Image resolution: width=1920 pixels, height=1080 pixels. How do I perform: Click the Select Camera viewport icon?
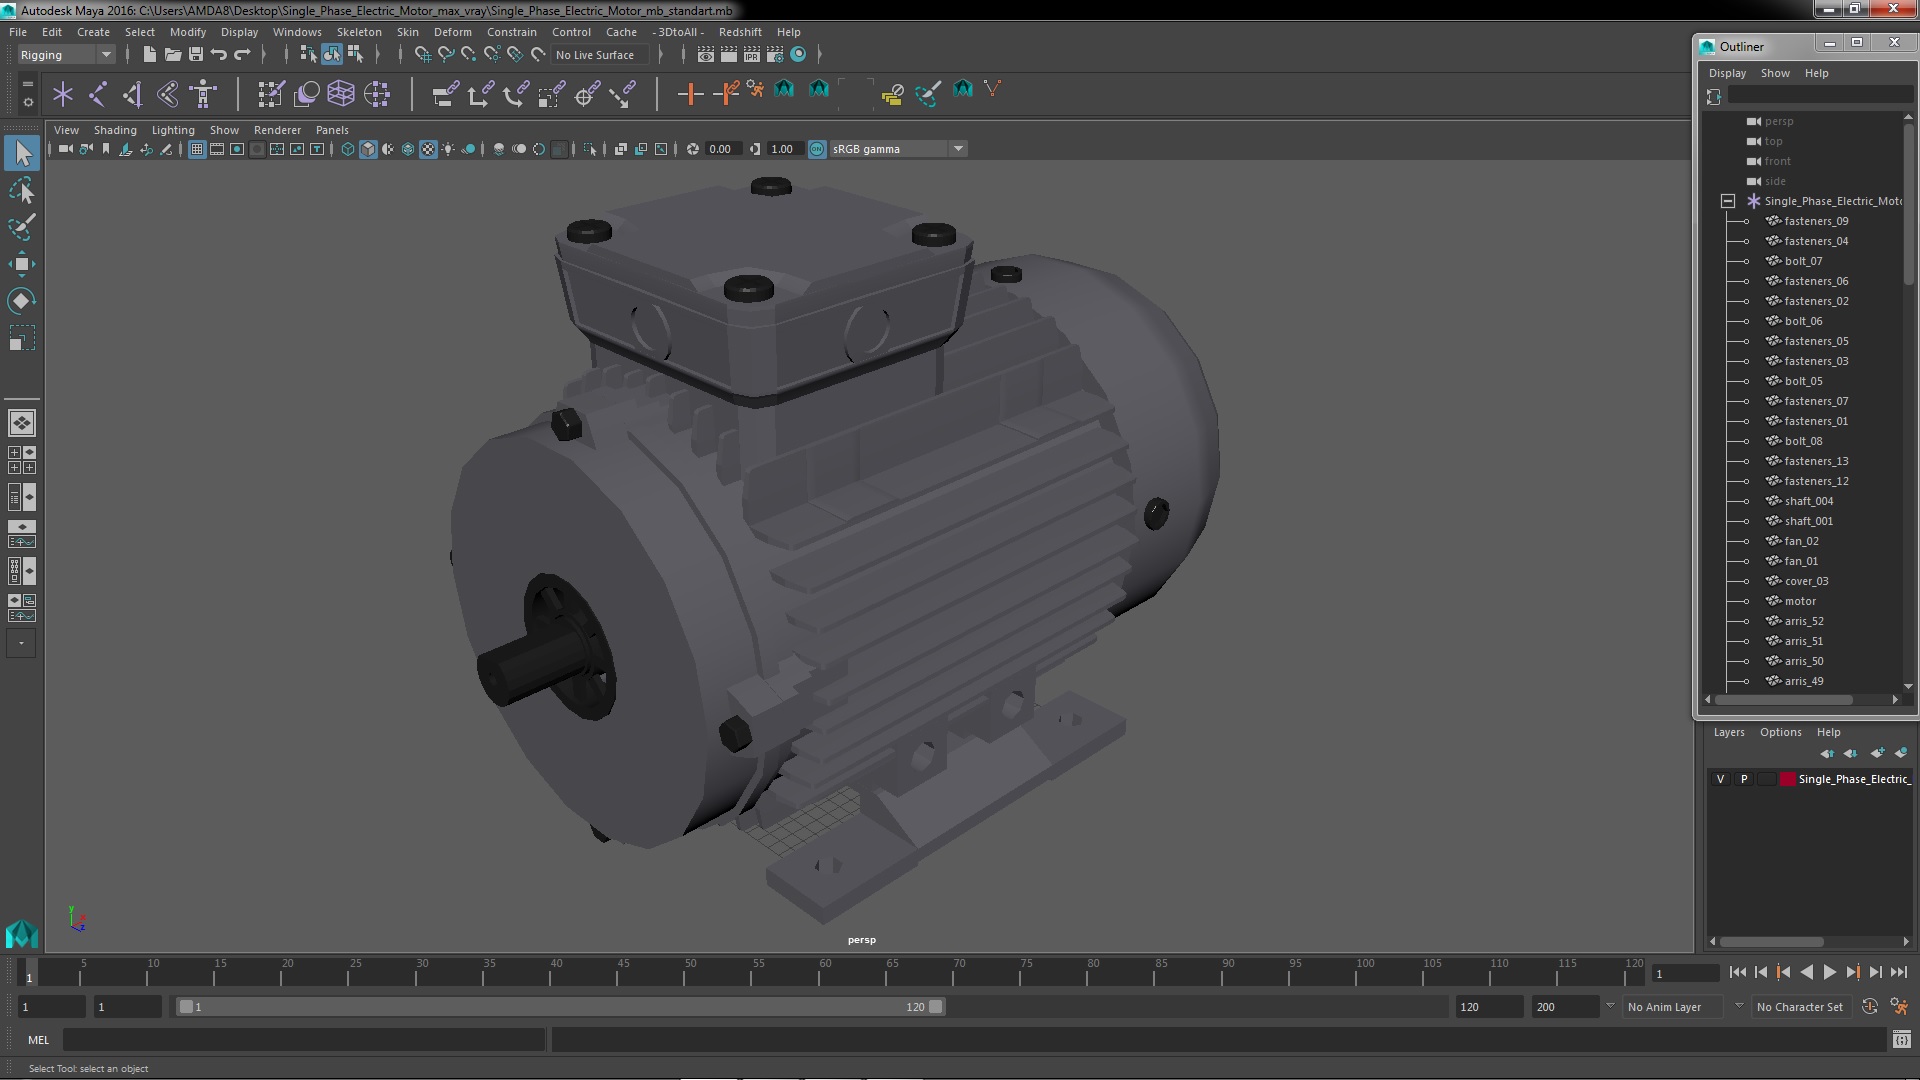click(65, 149)
